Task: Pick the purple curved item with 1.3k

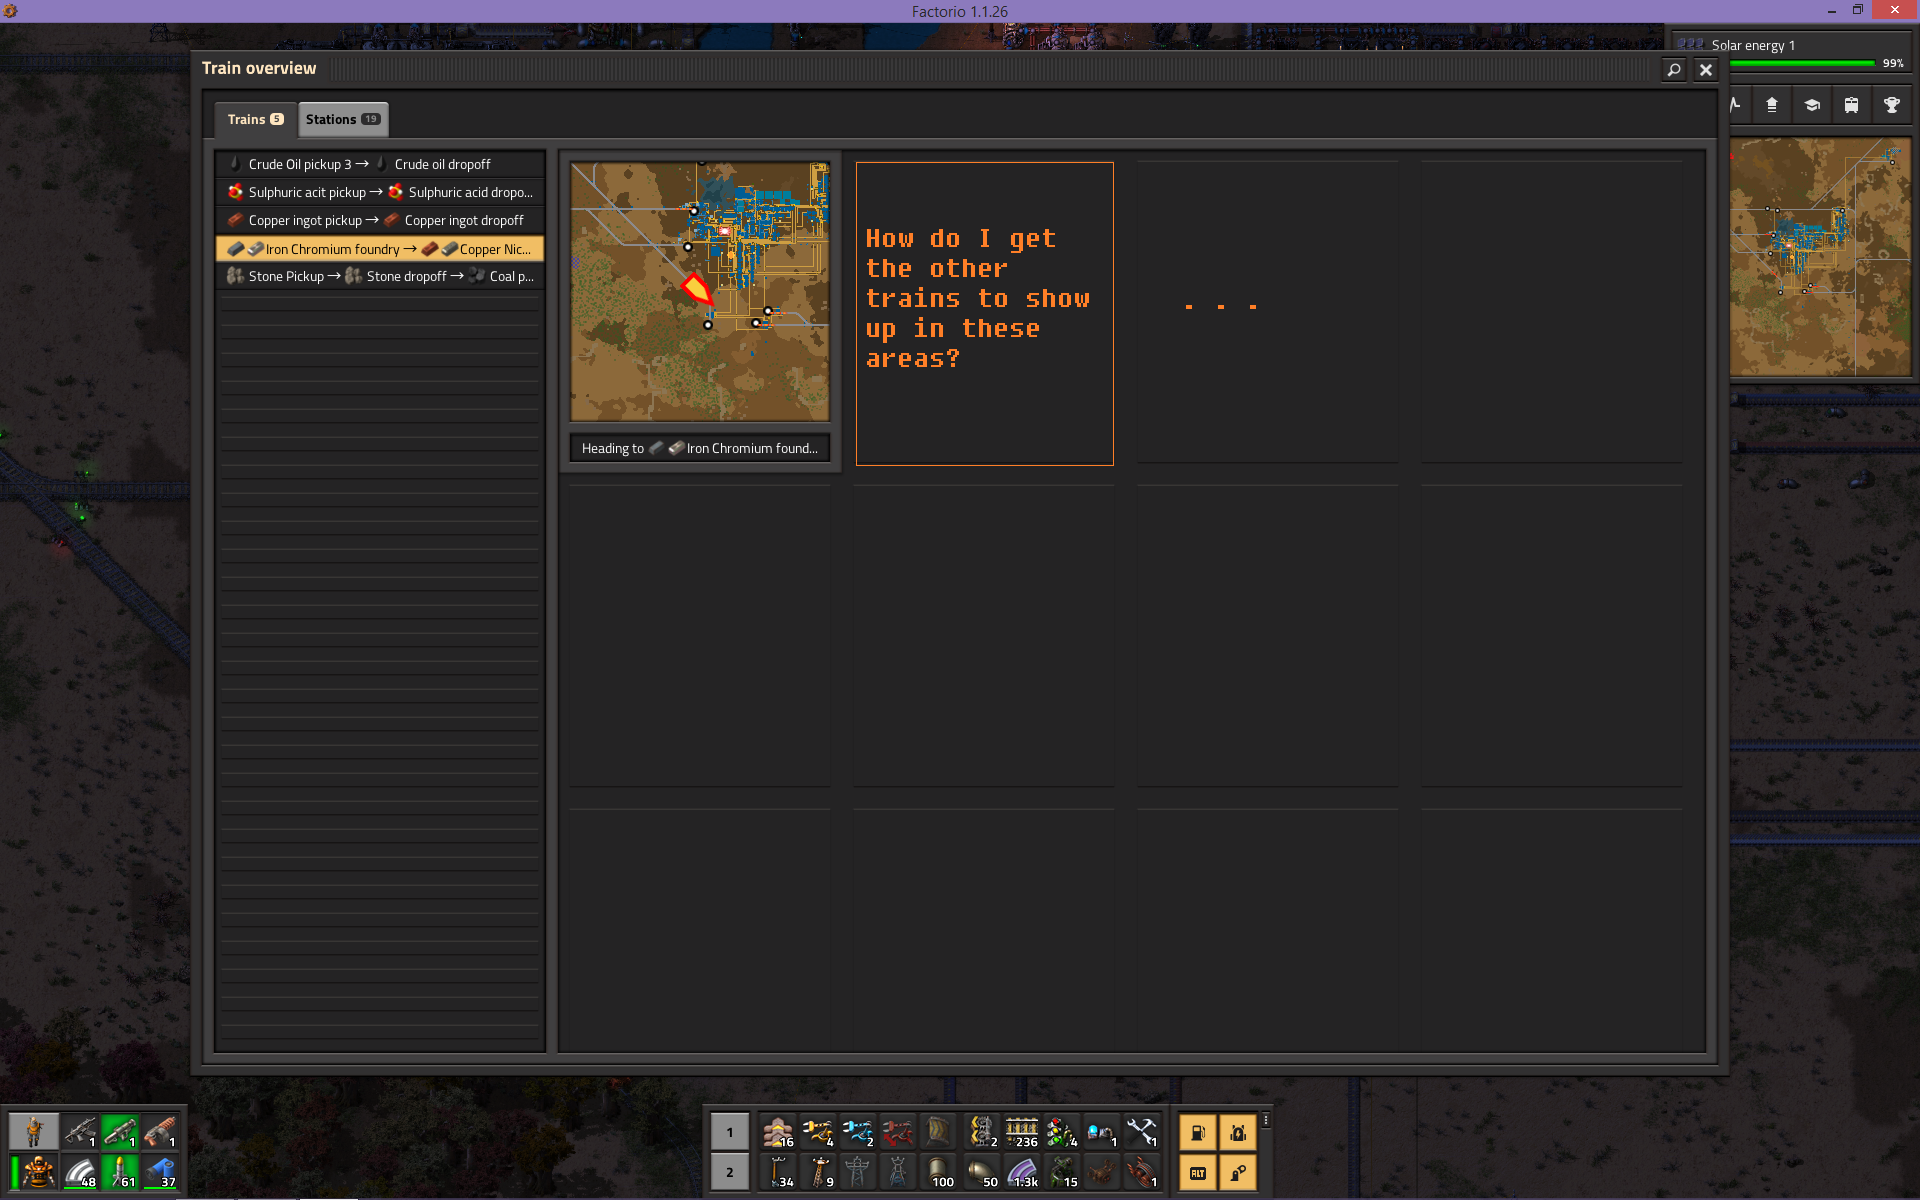Action: (x=1022, y=1172)
